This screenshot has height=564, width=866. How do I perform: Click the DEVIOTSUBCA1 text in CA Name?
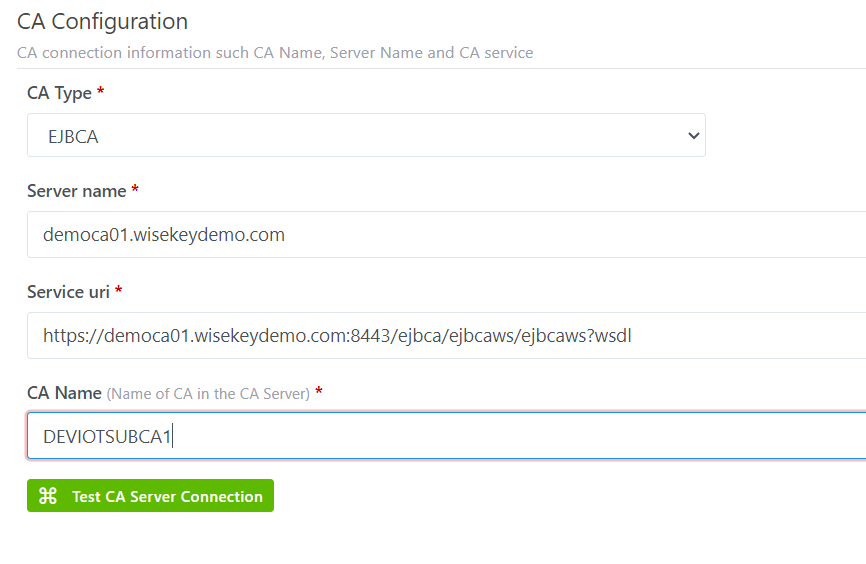click(x=107, y=437)
